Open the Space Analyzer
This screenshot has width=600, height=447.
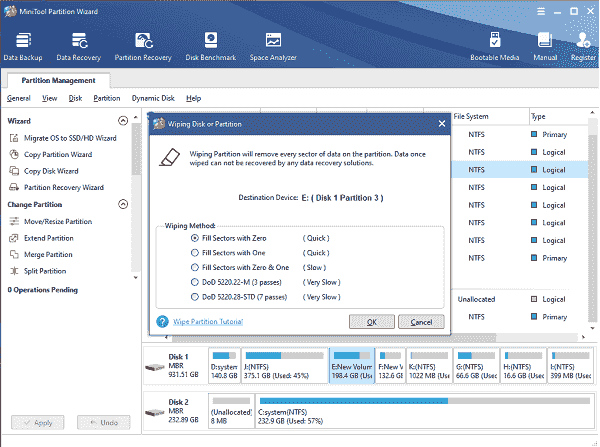coord(273,46)
